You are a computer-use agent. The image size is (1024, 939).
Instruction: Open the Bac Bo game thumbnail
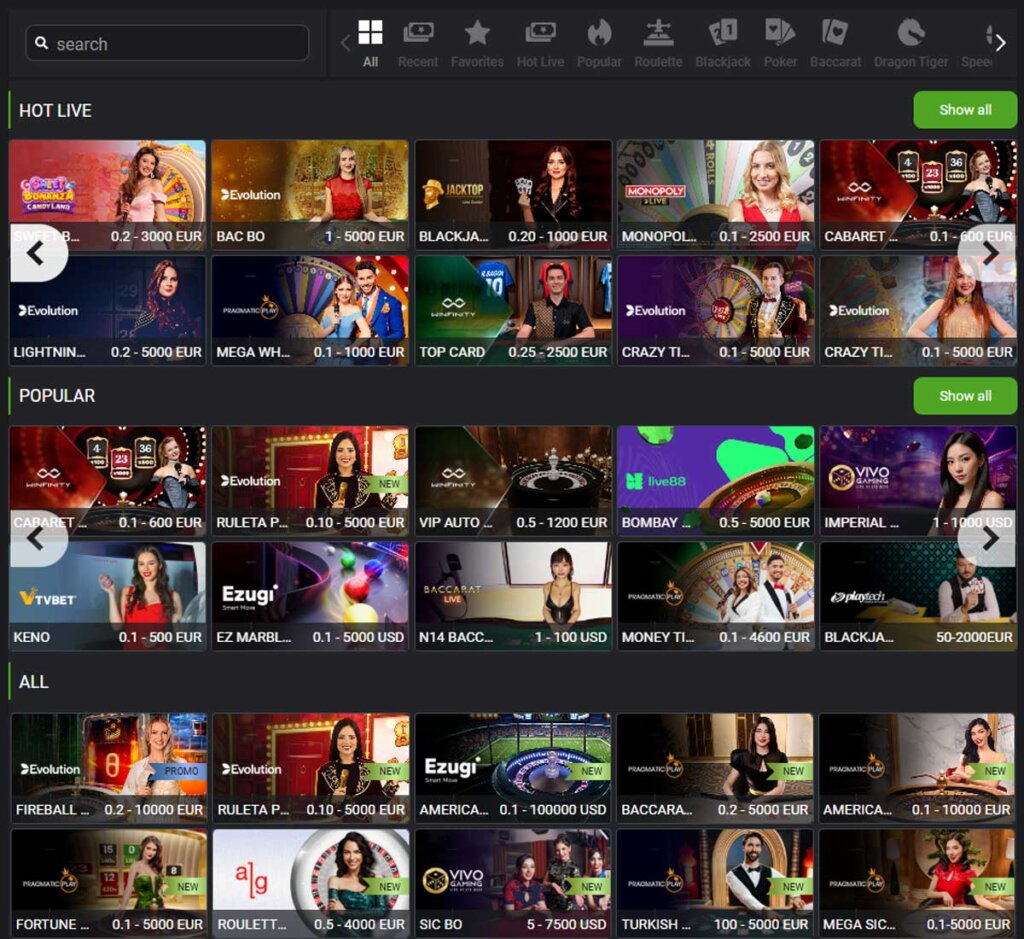tap(310, 193)
